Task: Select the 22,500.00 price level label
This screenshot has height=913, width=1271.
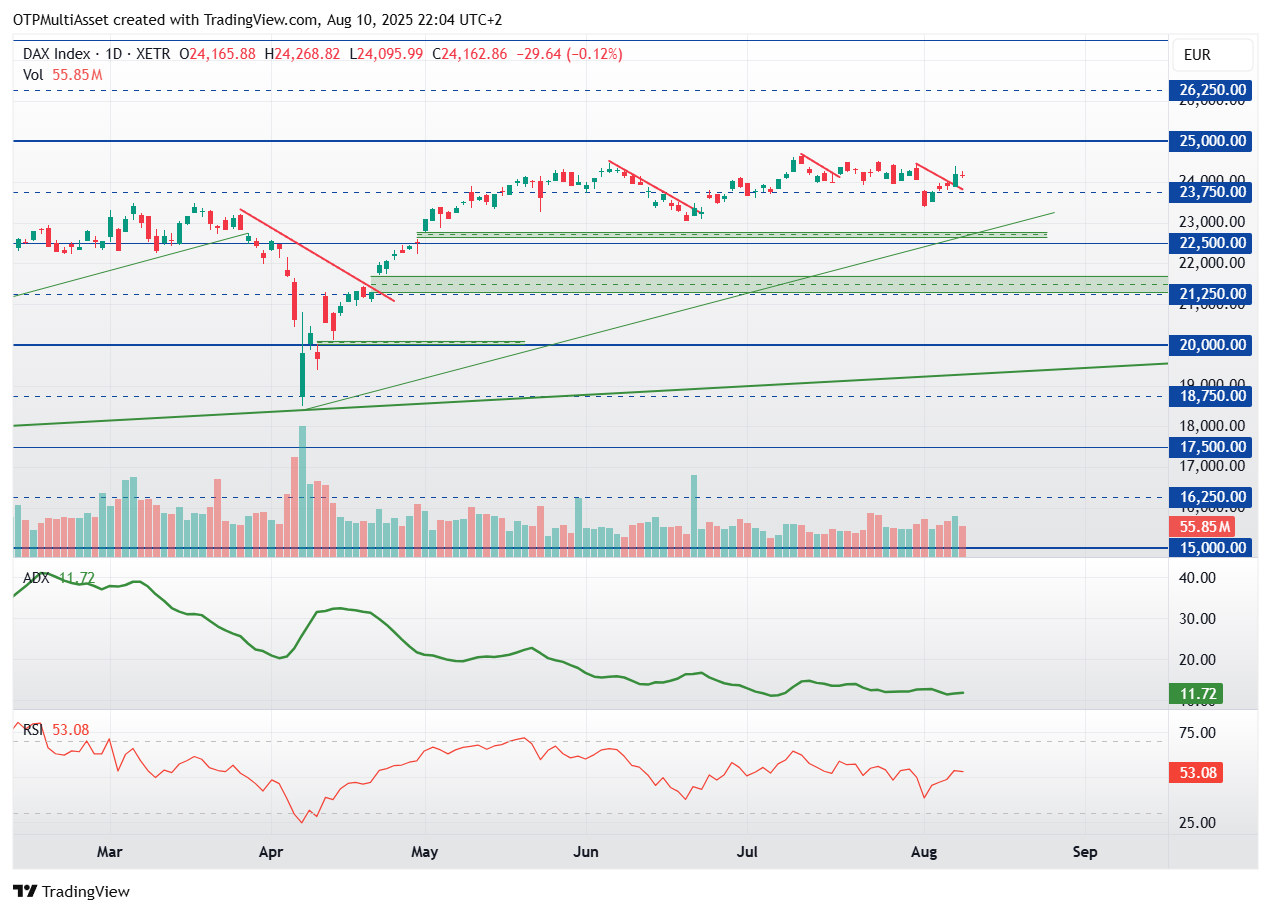Action: pyautogui.click(x=1210, y=243)
